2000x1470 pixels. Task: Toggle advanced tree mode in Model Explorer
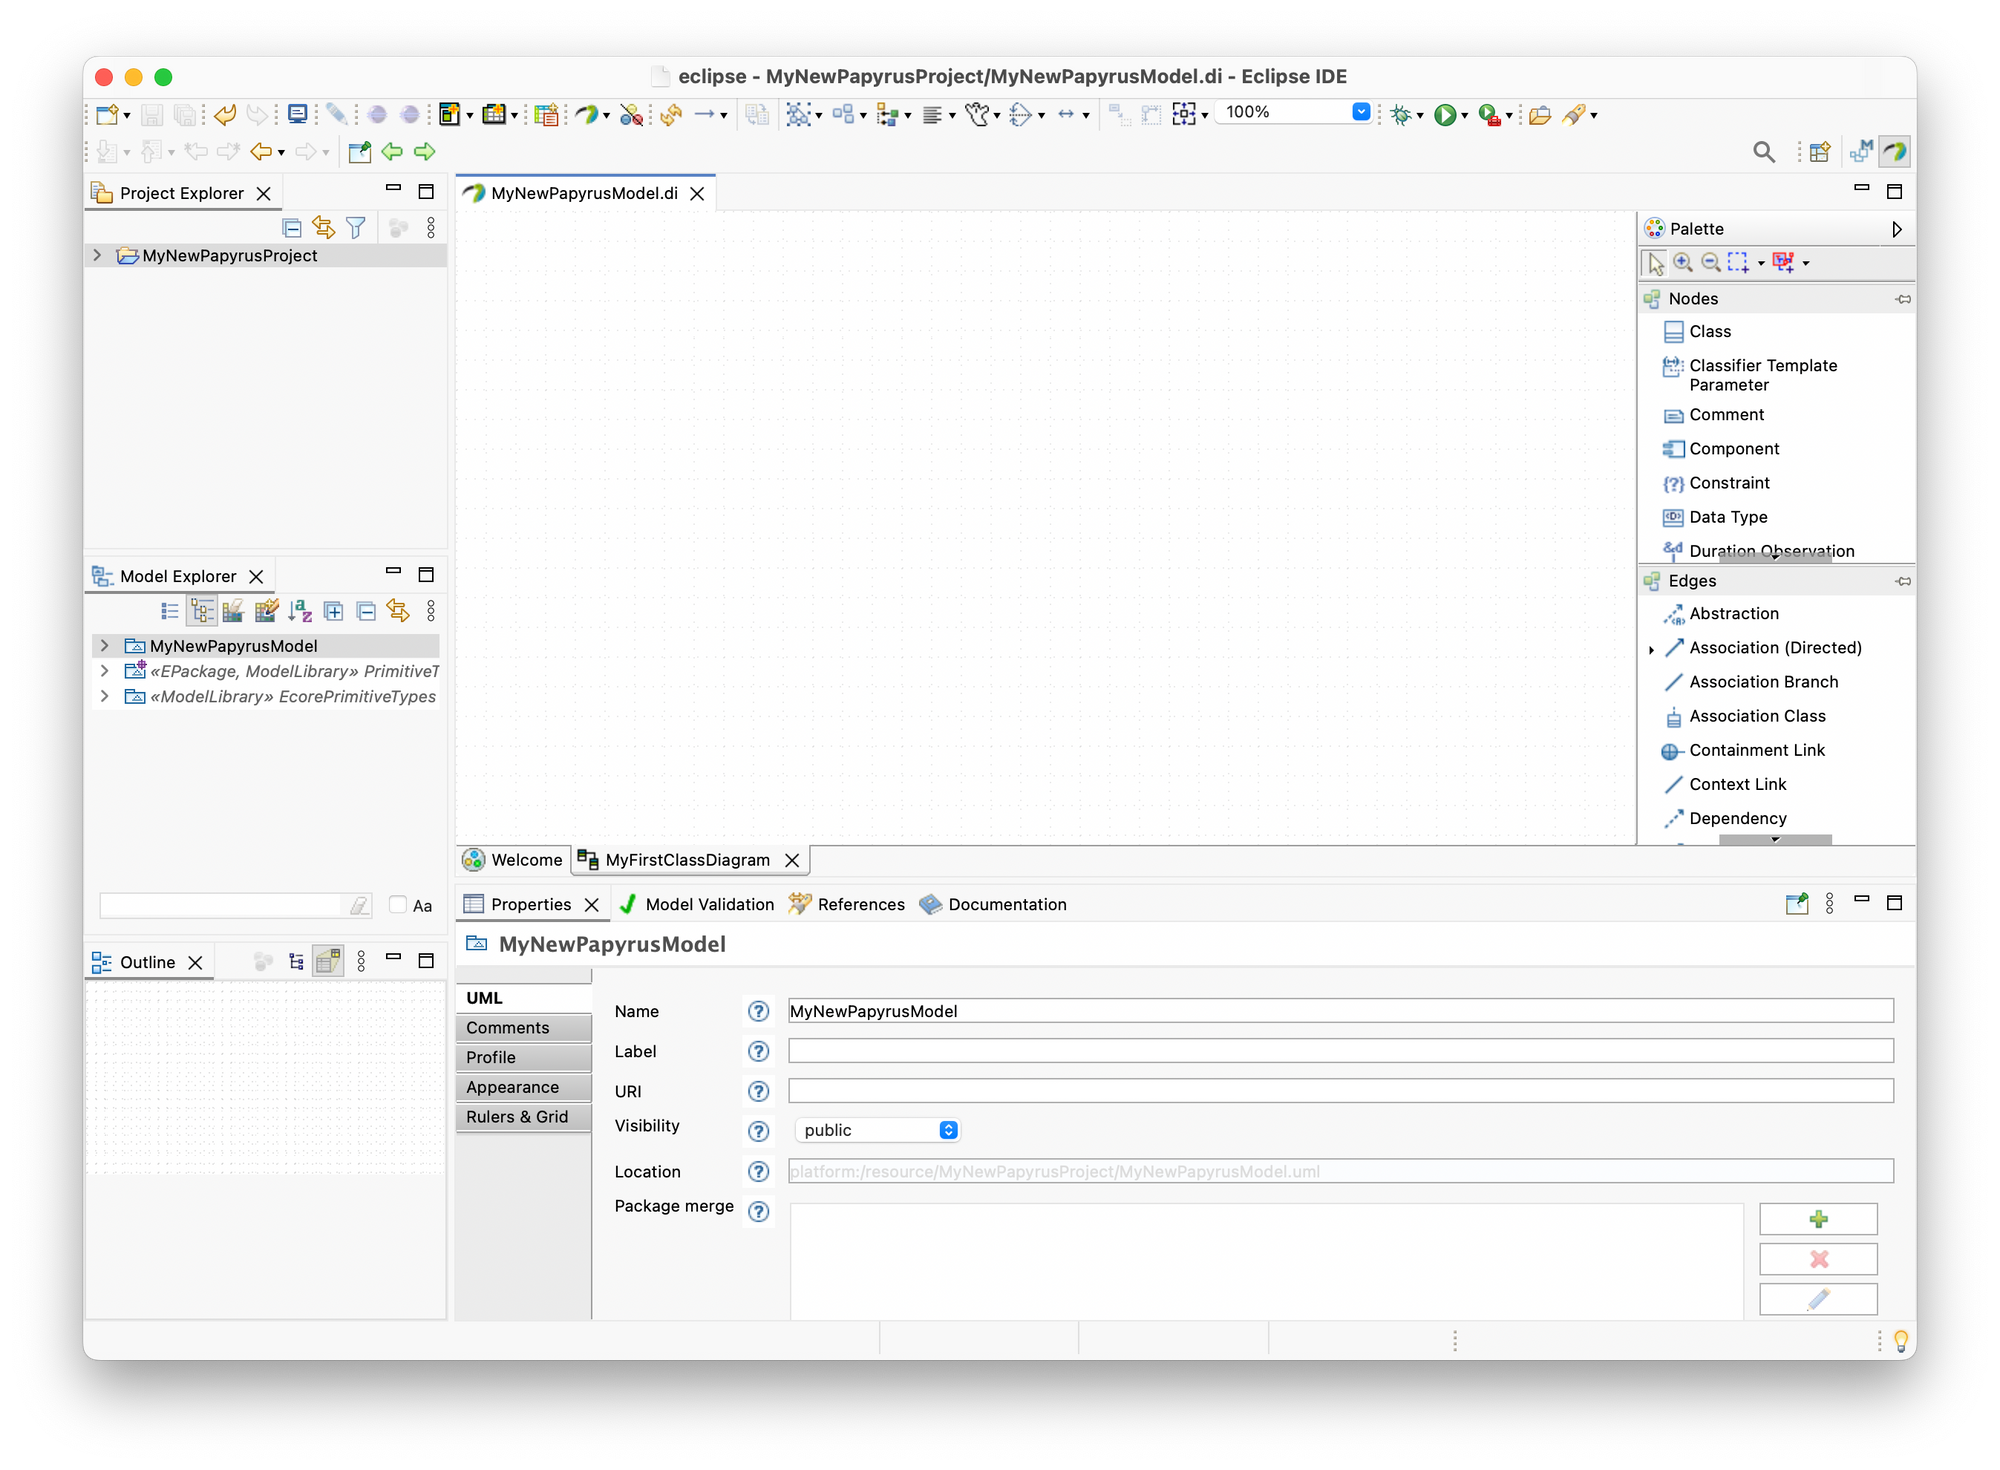(202, 611)
